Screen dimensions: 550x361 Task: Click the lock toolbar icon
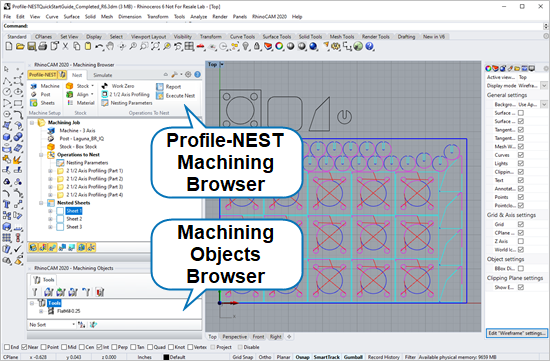(257, 46)
